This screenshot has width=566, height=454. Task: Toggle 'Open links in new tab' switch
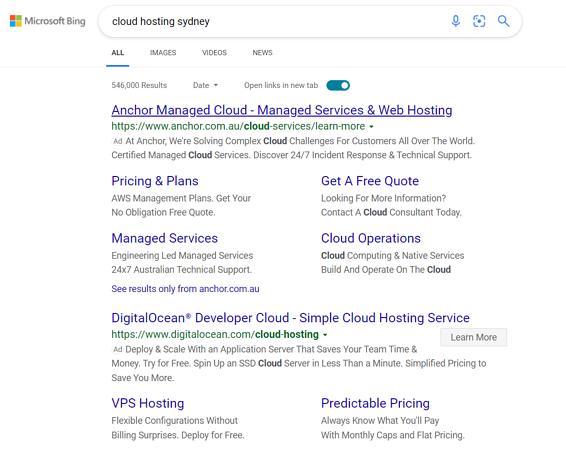[338, 85]
